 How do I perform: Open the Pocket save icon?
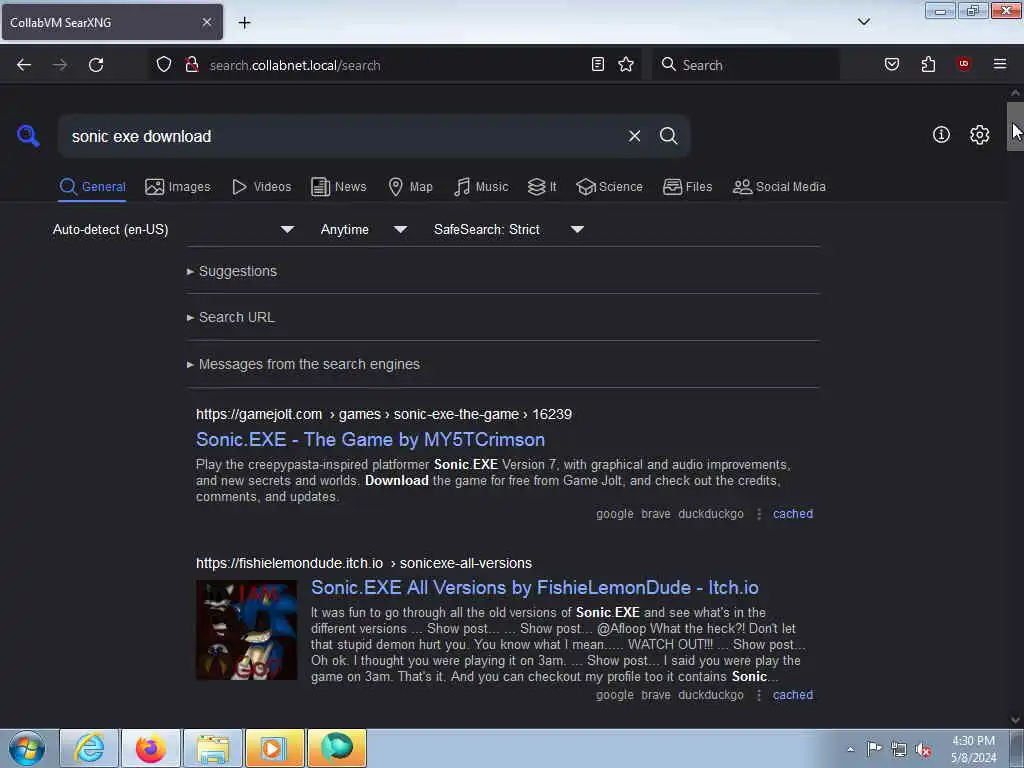click(x=892, y=64)
